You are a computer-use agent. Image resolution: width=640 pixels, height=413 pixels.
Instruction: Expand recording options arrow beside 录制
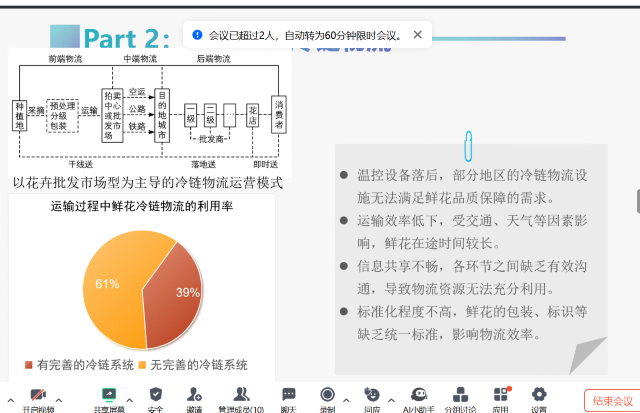[x=347, y=400]
